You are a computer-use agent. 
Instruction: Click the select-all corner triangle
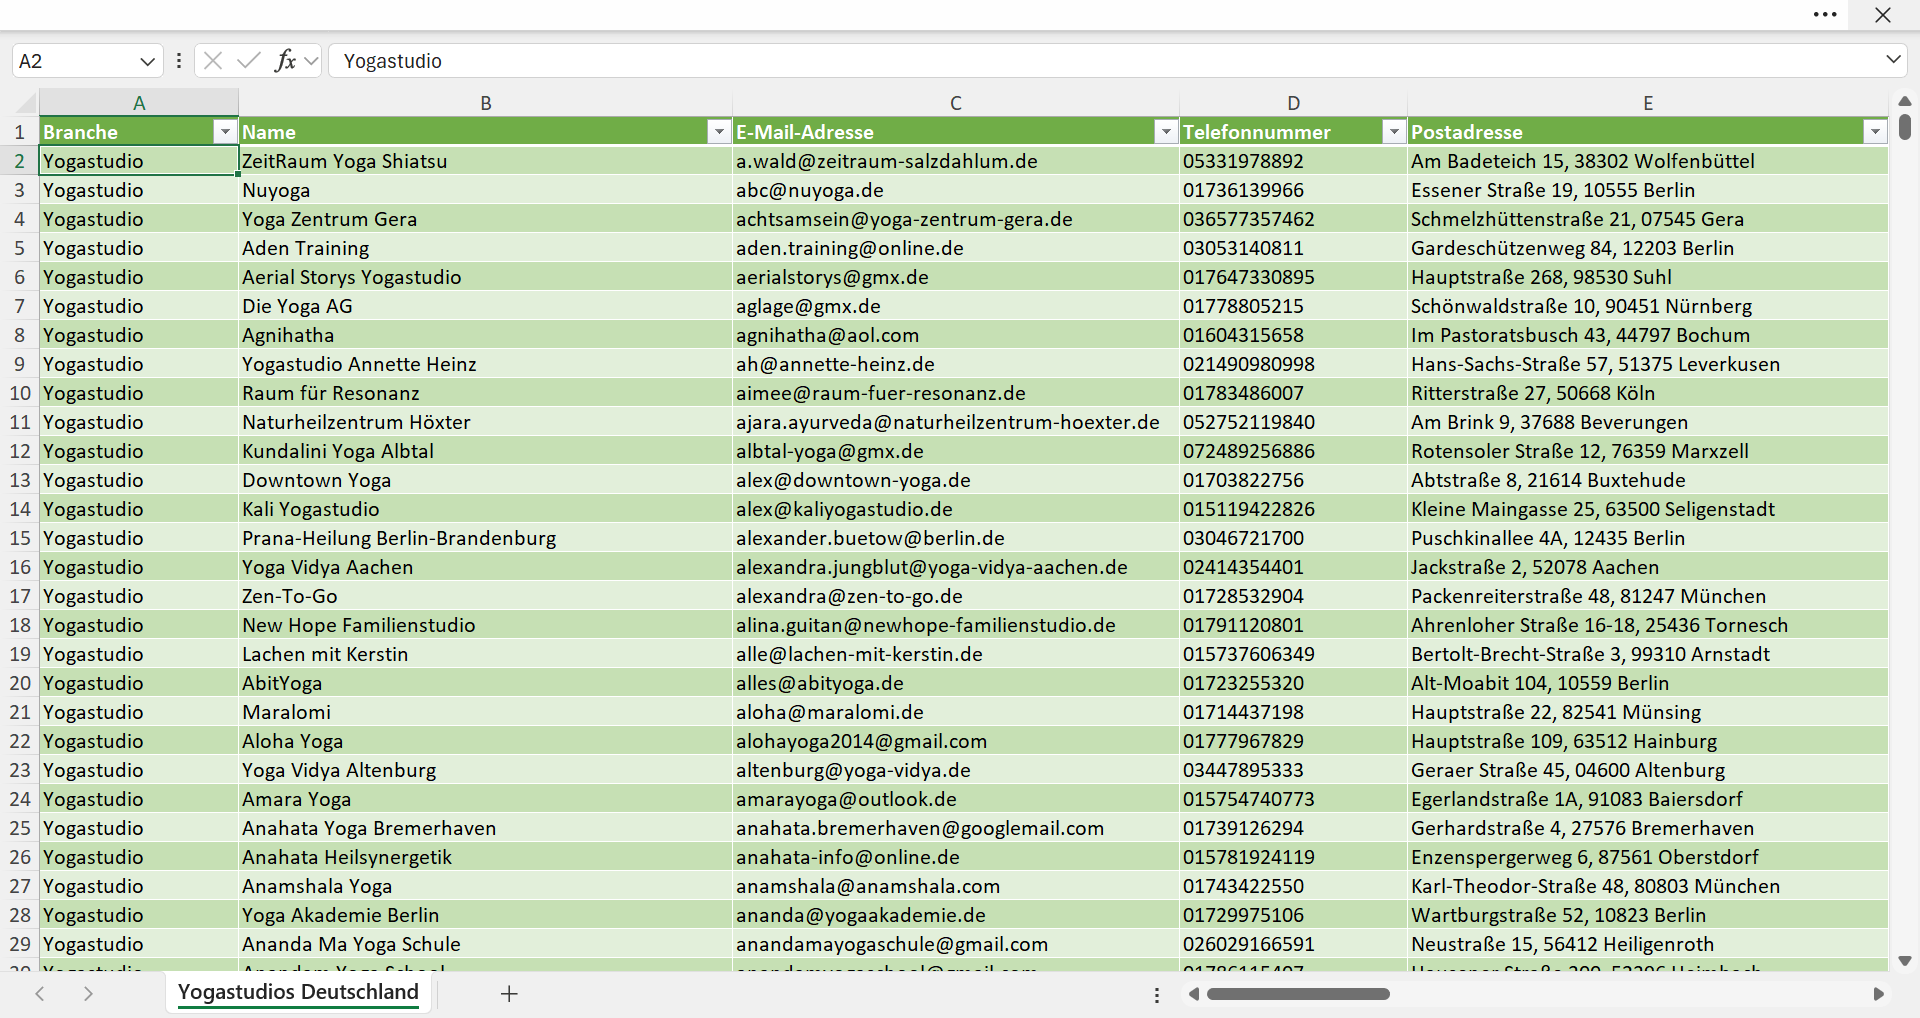(x=25, y=103)
